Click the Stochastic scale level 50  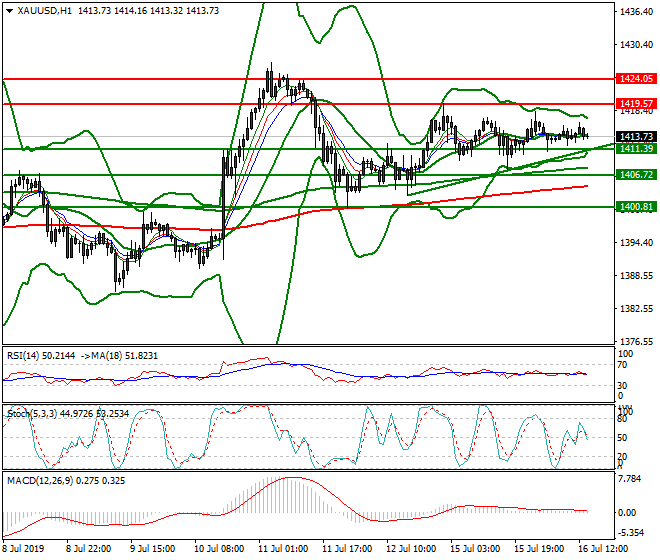click(622, 438)
